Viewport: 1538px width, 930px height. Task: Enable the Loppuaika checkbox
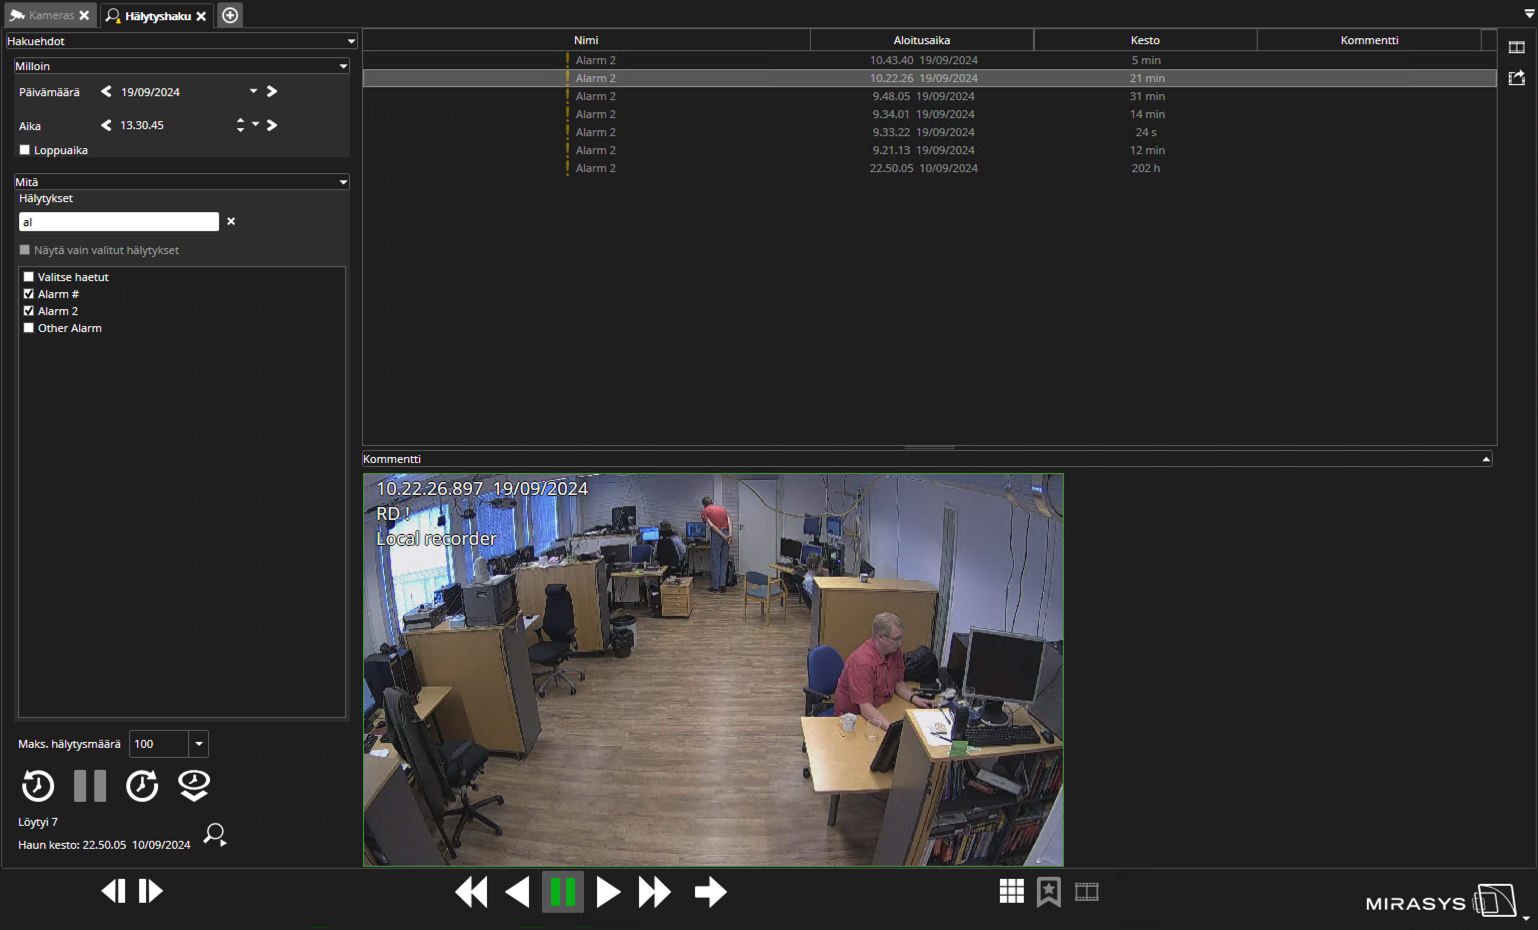(x=25, y=150)
